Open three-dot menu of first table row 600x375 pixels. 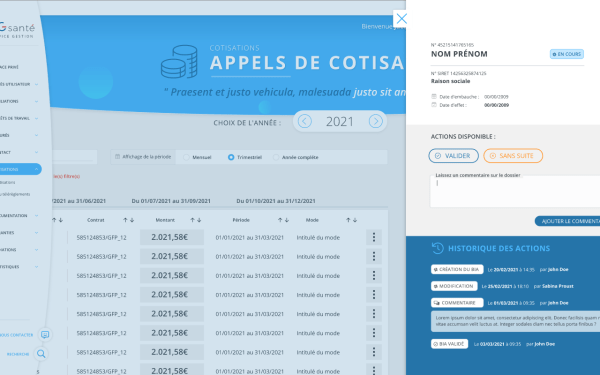[374, 237]
